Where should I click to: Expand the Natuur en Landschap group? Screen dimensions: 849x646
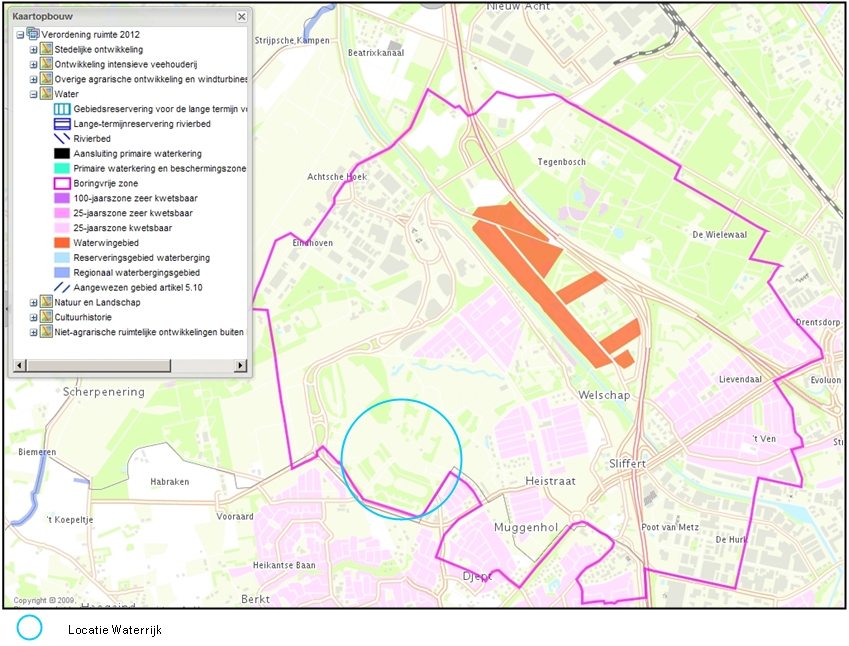point(33,302)
